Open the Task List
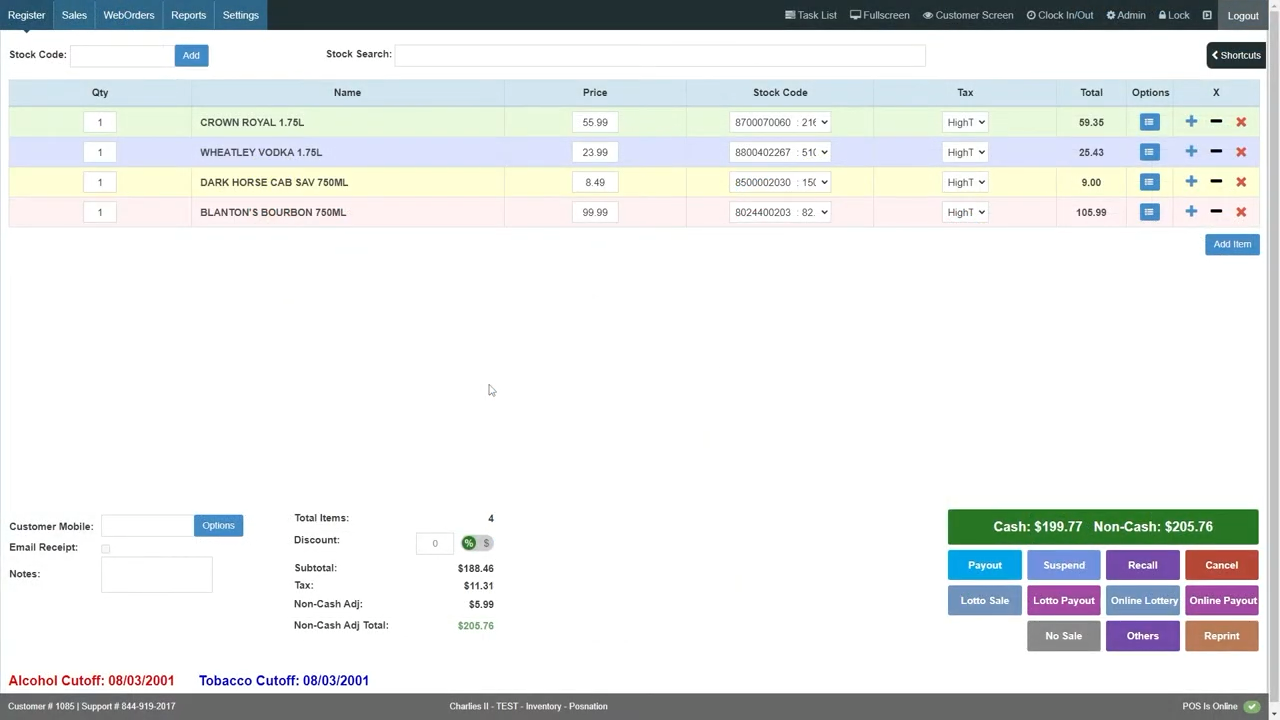This screenshot has width=1280, height=720. [810, 15]
